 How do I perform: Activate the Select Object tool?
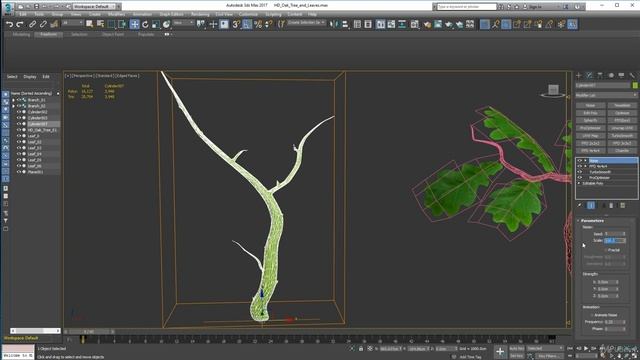(89, 24)
